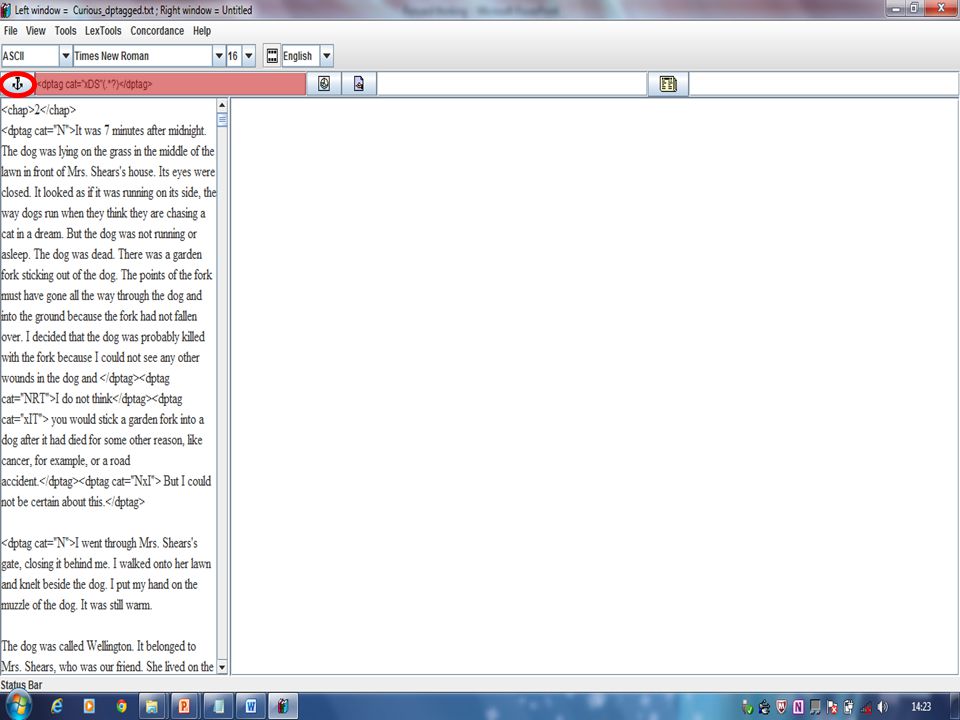
Task: Click the red dptag search pattern field
Action: pyautogui.click(x=171, y=84)
